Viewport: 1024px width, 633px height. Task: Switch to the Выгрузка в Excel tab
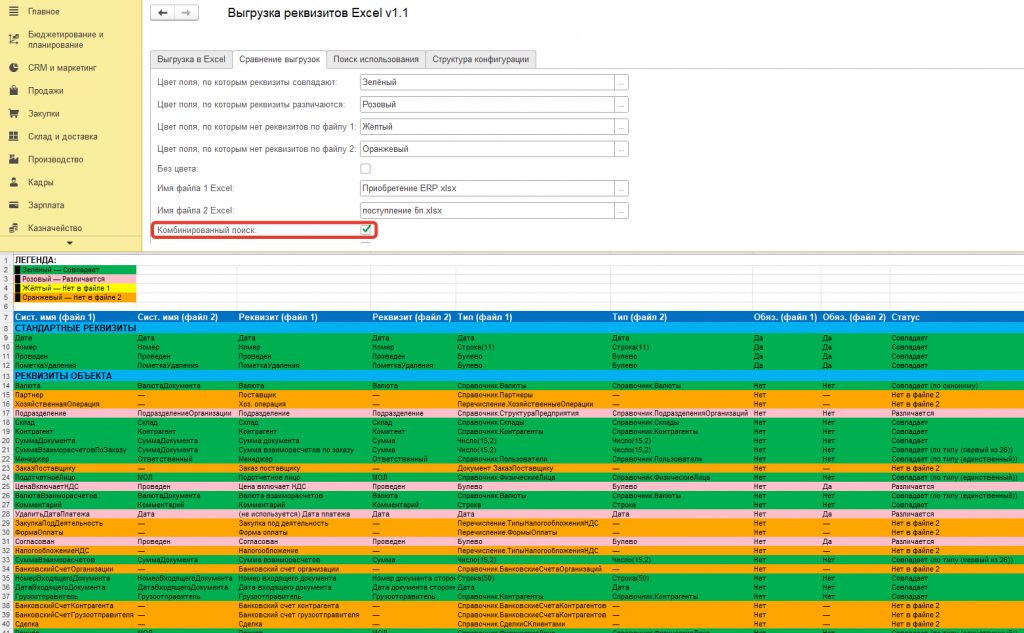(x=191, y=59)
